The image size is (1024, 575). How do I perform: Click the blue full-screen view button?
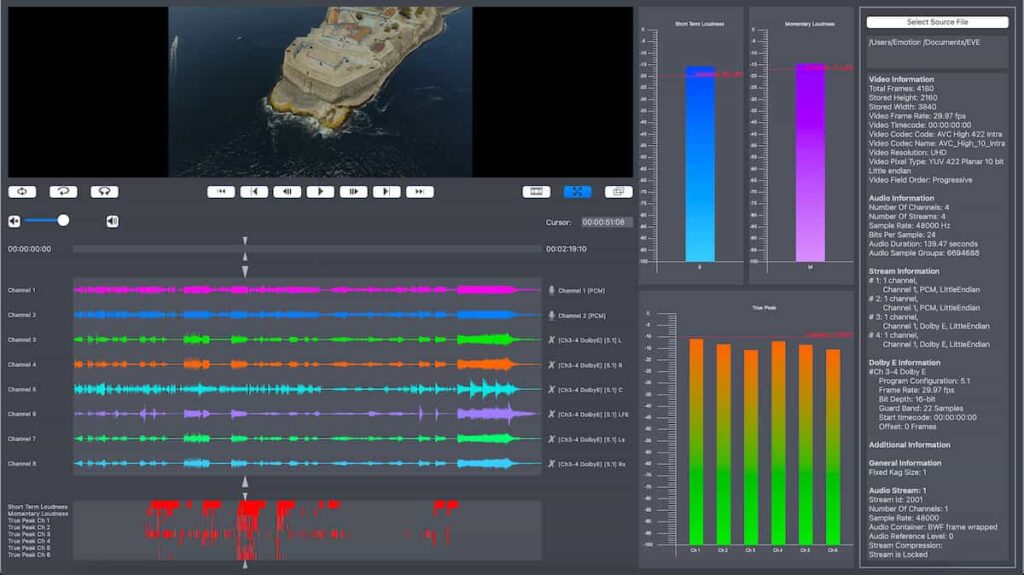click(x=577, y=192)
